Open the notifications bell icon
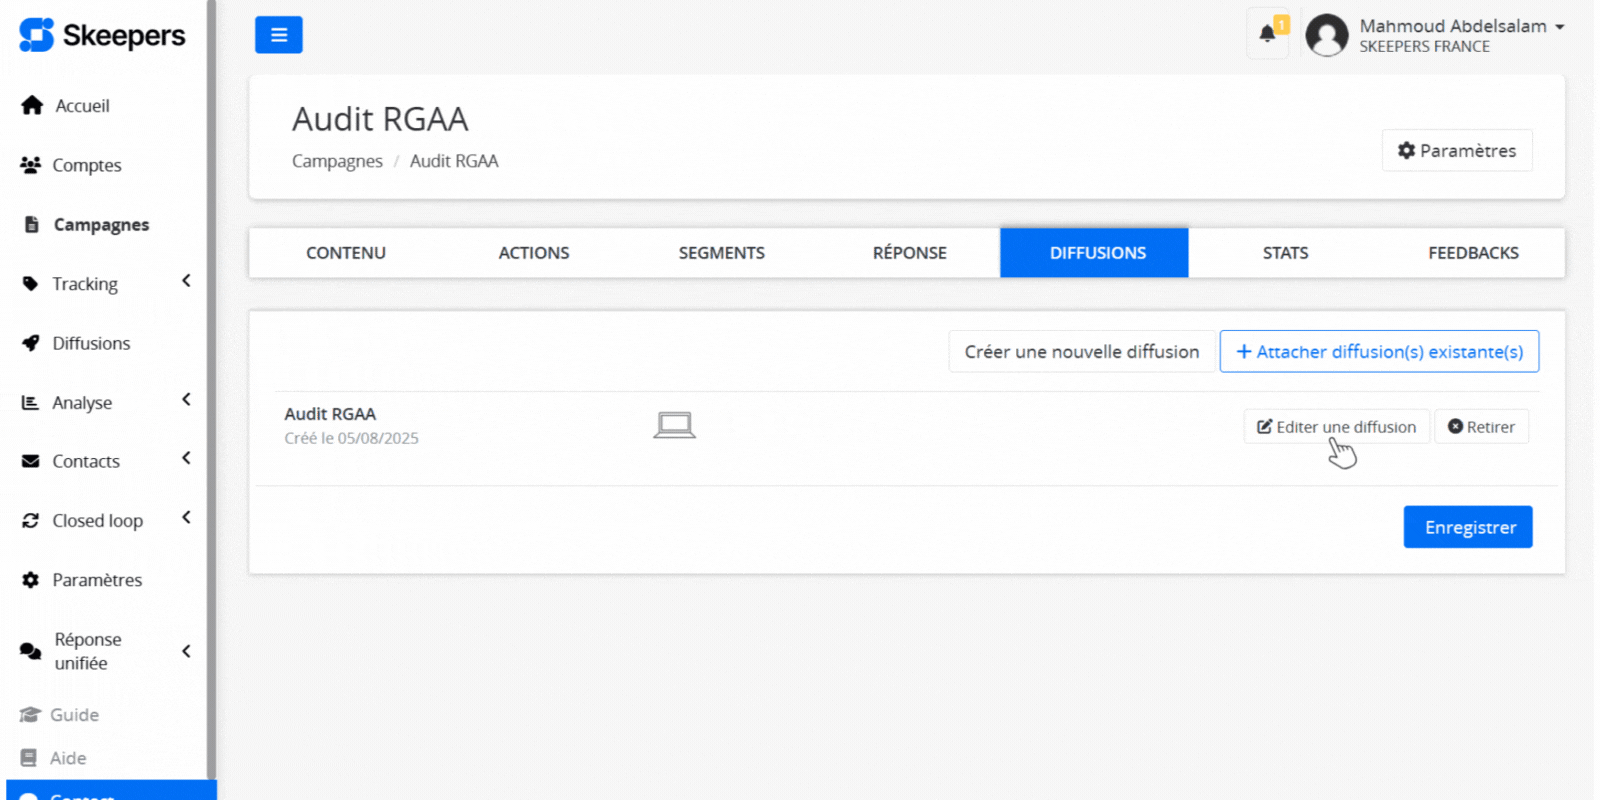The width and height of the screenshot is (1600, 800). coord(1267,33)
